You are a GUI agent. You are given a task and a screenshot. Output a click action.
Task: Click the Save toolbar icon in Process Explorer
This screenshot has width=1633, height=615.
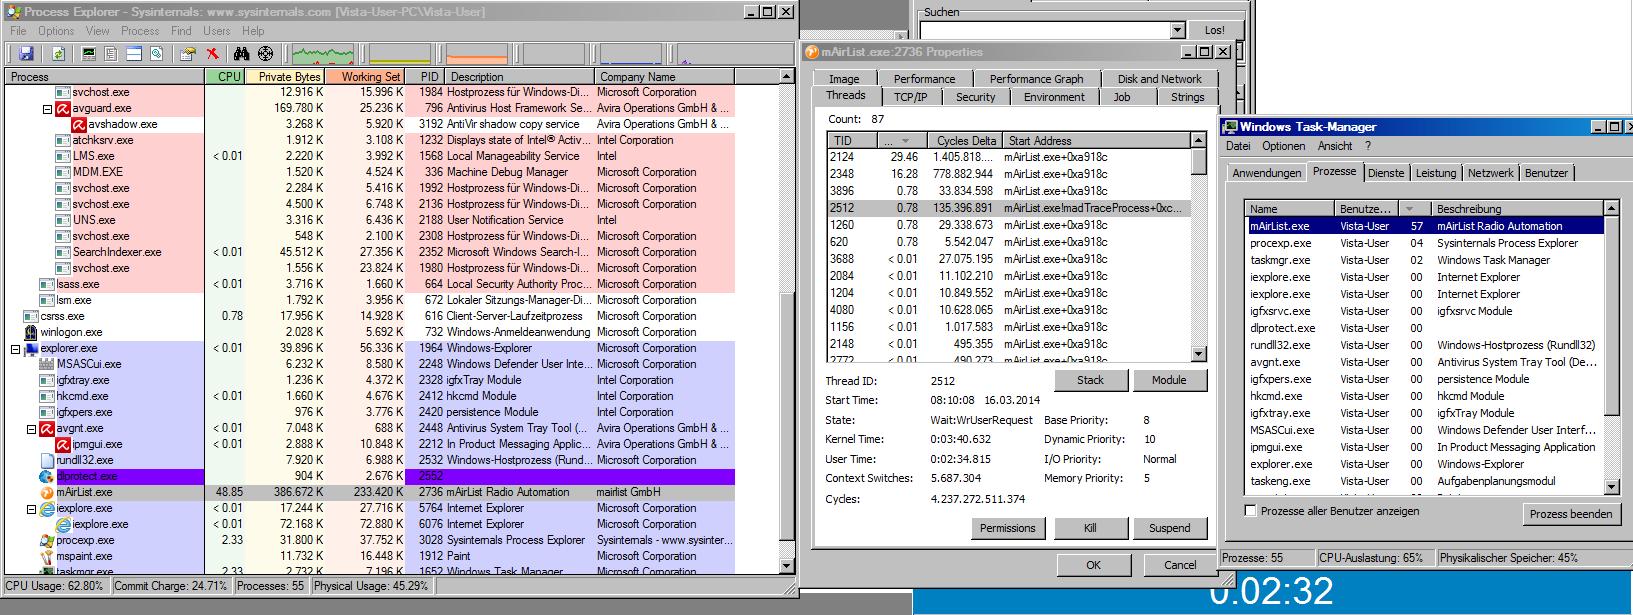click(26, 54)
